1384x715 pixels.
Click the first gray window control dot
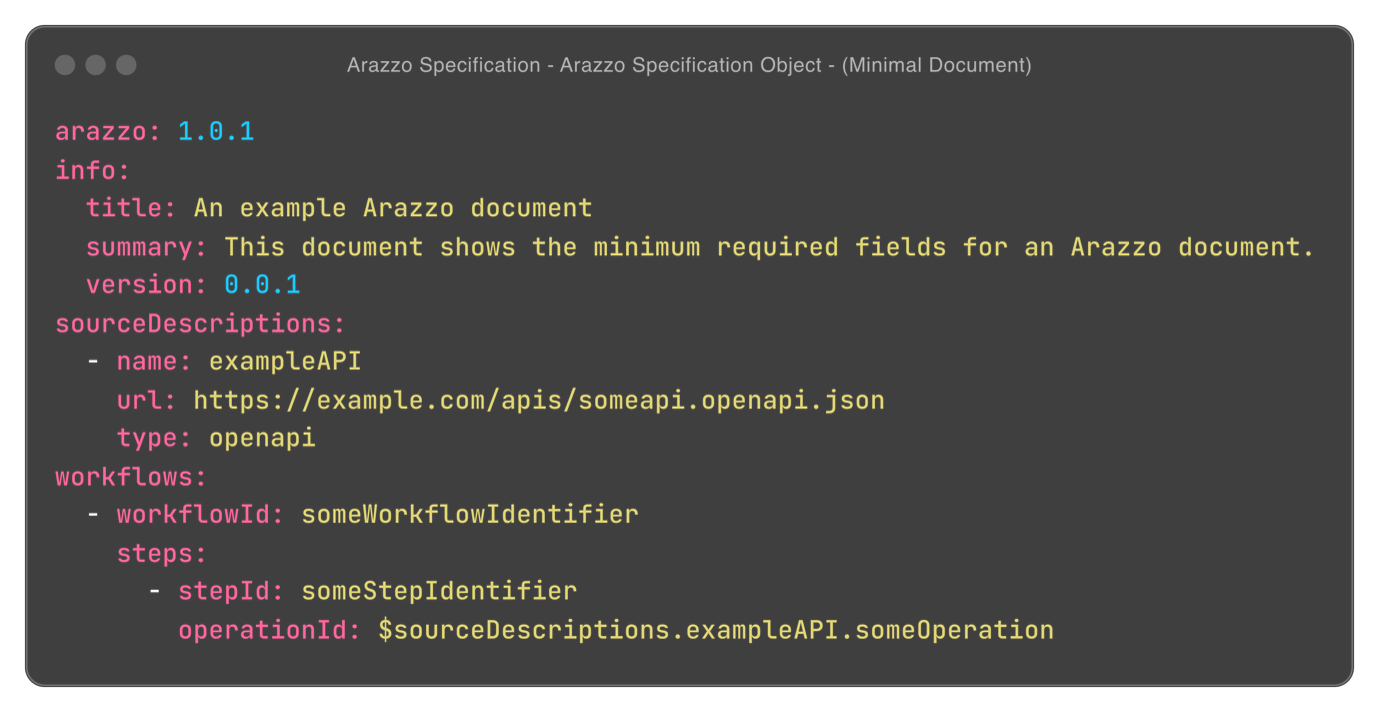65,65
